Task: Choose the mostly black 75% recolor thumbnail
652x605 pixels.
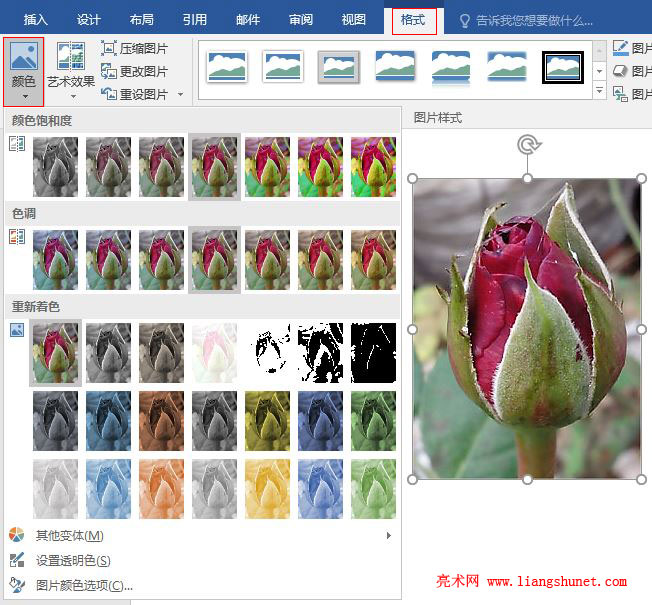Action: (373, 353)
